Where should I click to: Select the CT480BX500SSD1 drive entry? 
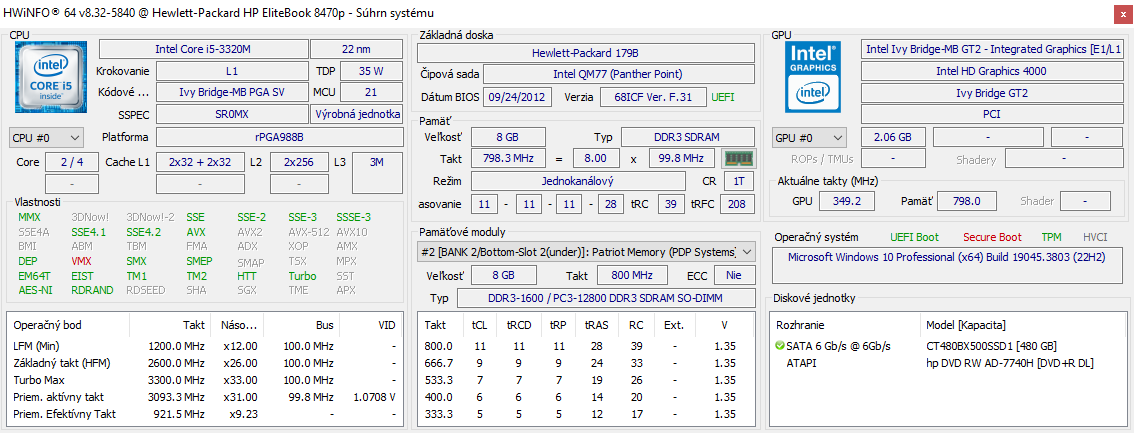click(x=991, y=346)
